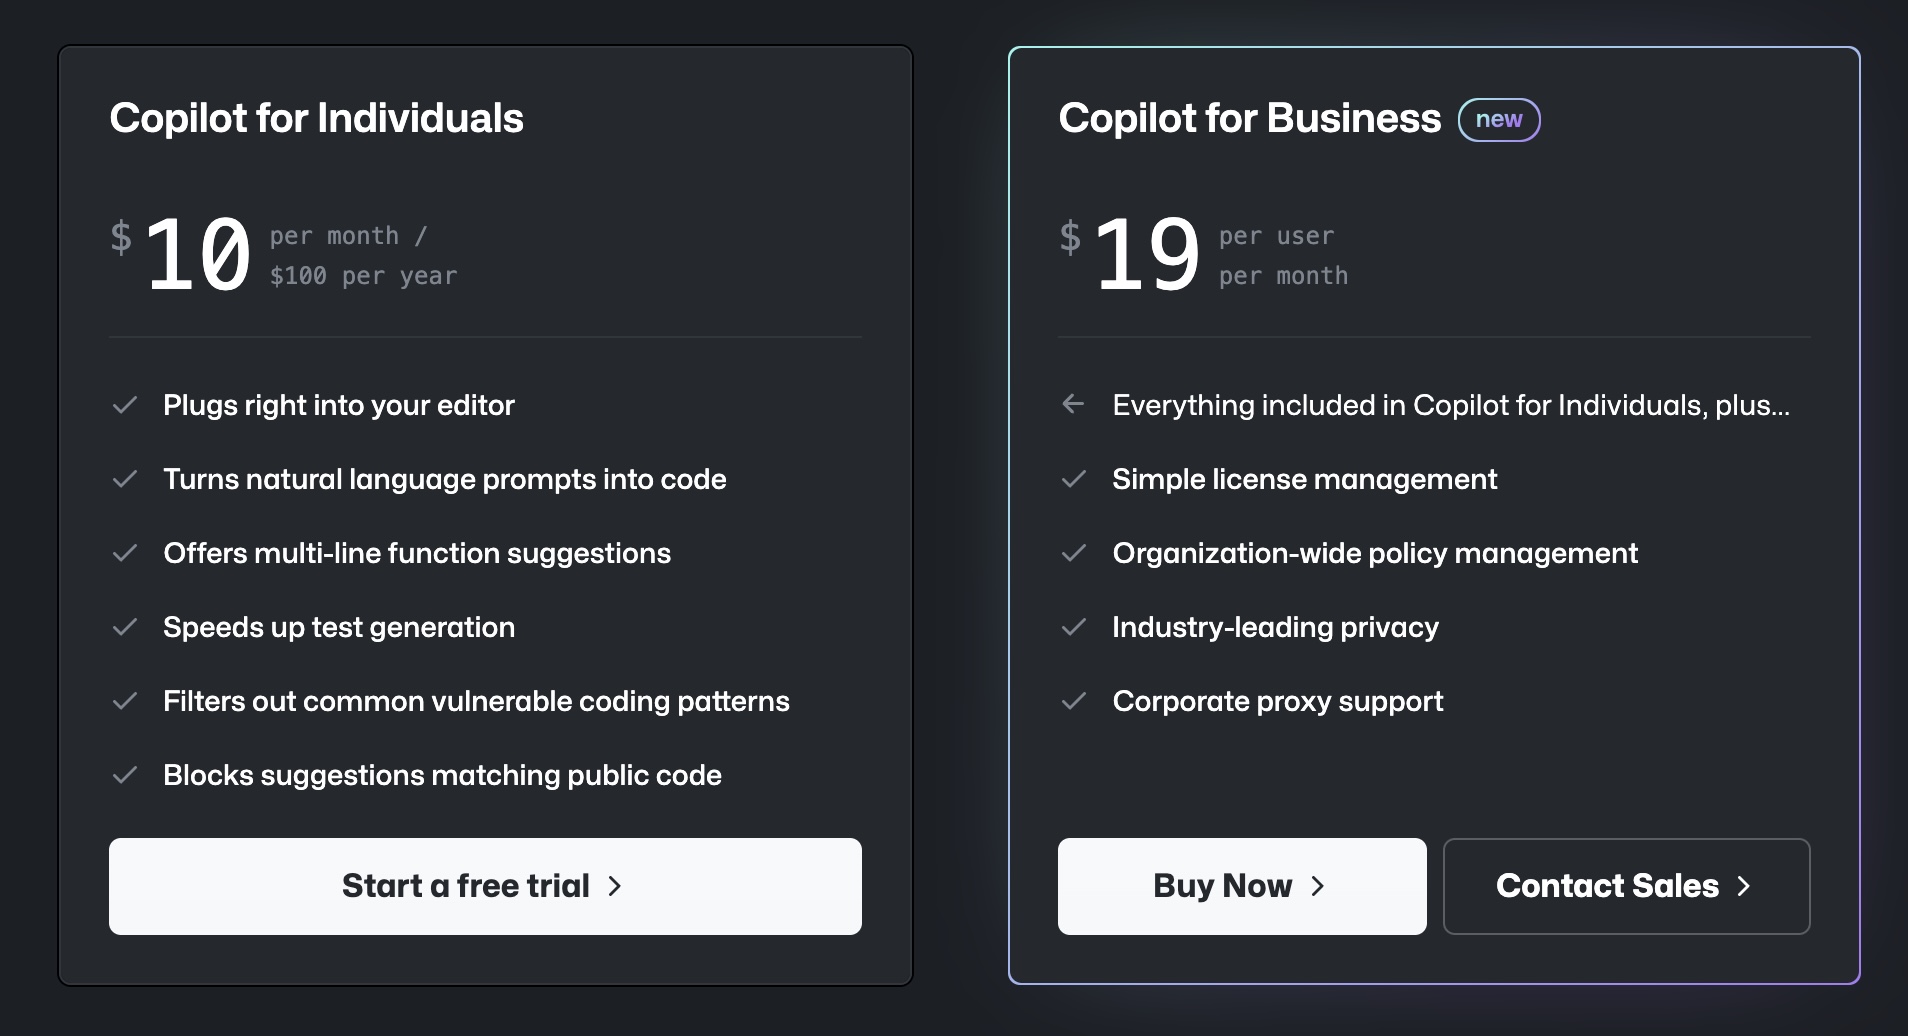Click the checkmark beside Industry-leading privacy
The width and height of the screenshot is (1908, 1036).
pyautogui.click(x=1074, y=627)
